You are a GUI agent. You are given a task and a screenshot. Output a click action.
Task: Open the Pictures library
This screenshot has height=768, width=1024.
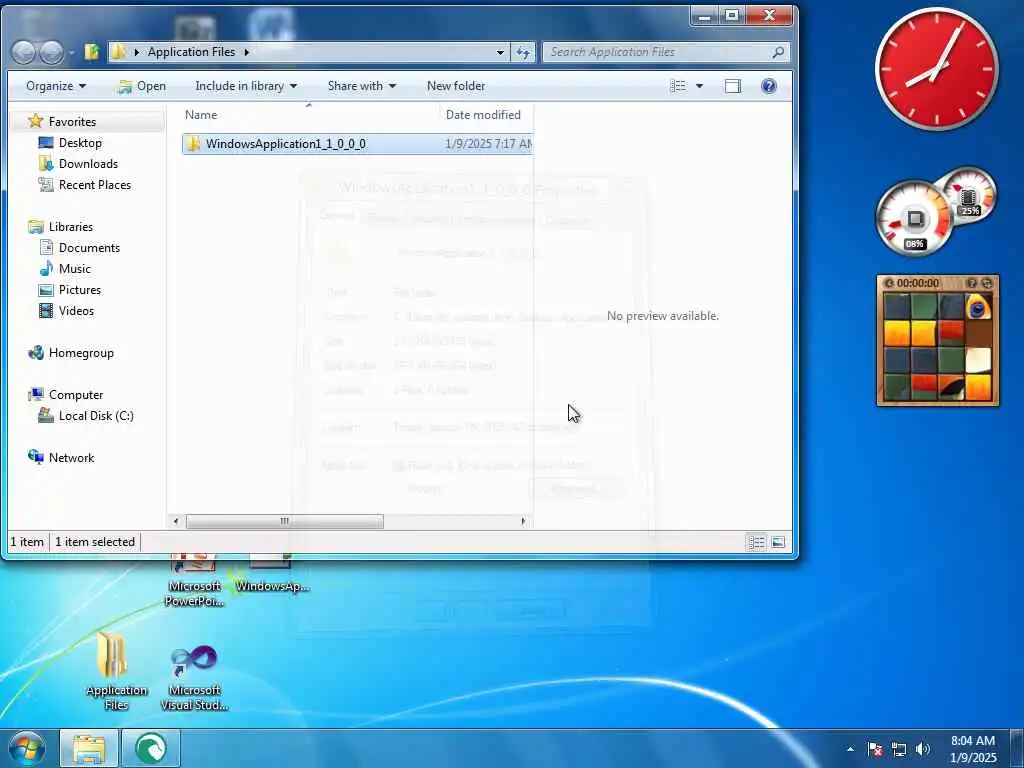click(x=80, y=289)
